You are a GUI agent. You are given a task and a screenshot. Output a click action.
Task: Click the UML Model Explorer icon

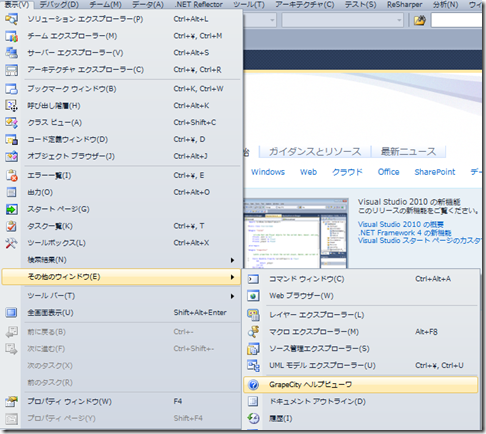253,365
